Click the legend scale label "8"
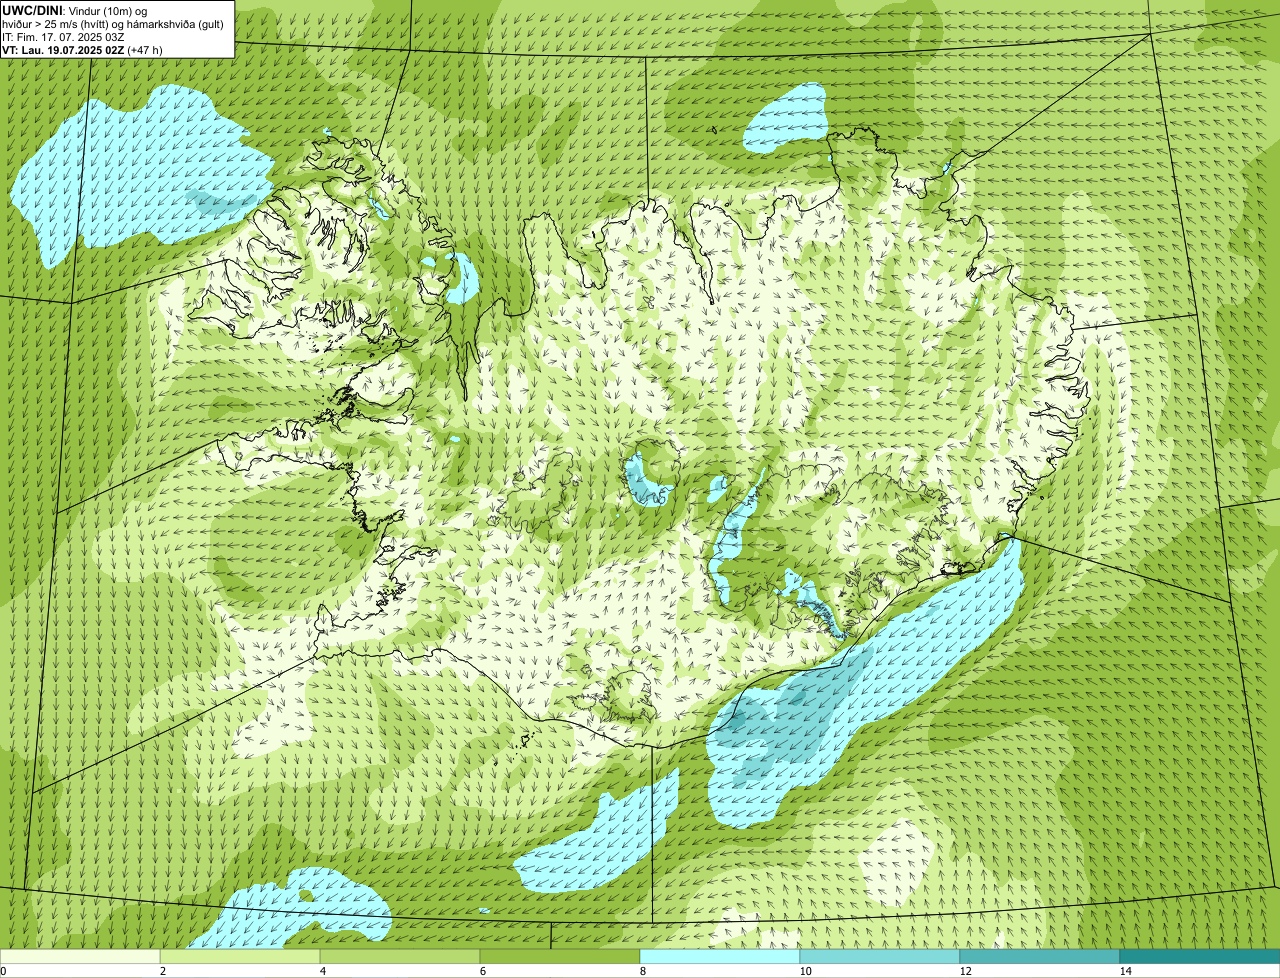Viewport: 1280px width, 978px height. pos(642,971)
